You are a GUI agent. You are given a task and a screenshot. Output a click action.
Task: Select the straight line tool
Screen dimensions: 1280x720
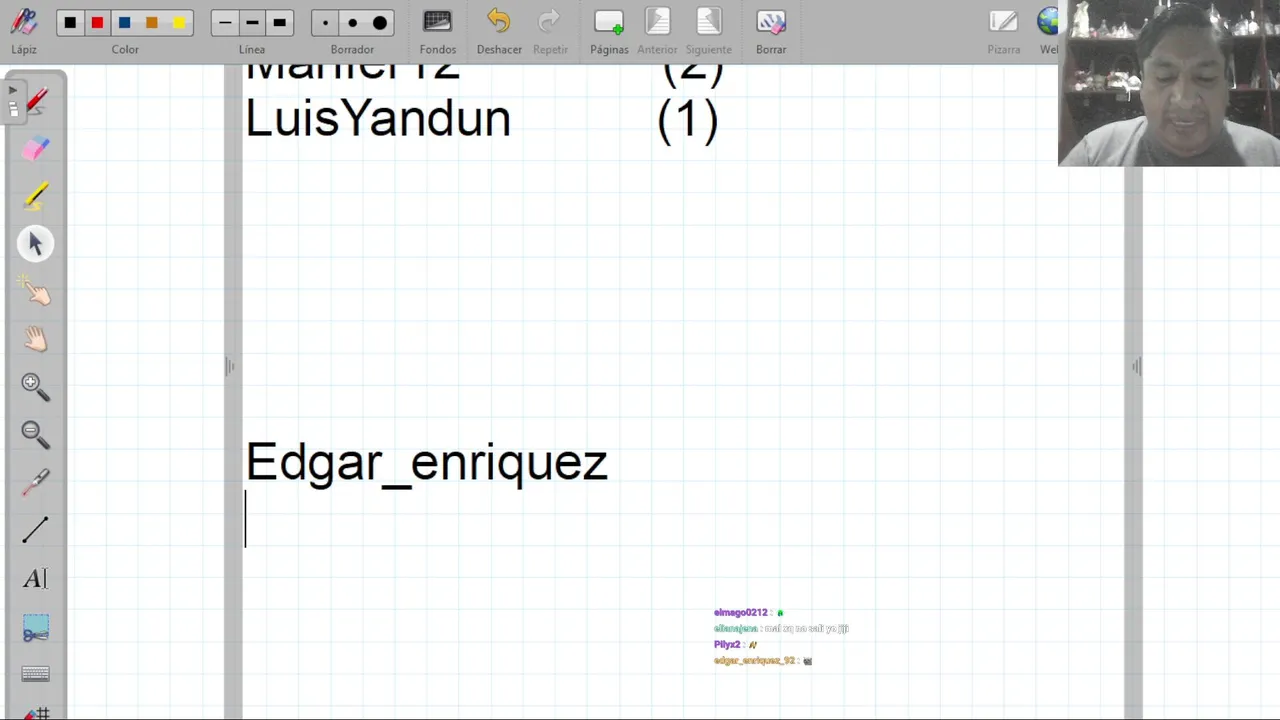tap(36, 530)
